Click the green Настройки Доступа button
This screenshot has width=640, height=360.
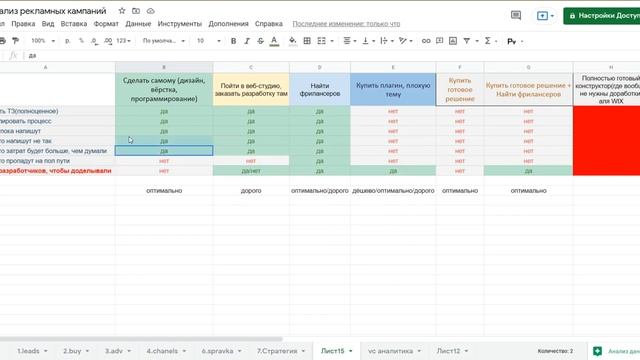602,16
